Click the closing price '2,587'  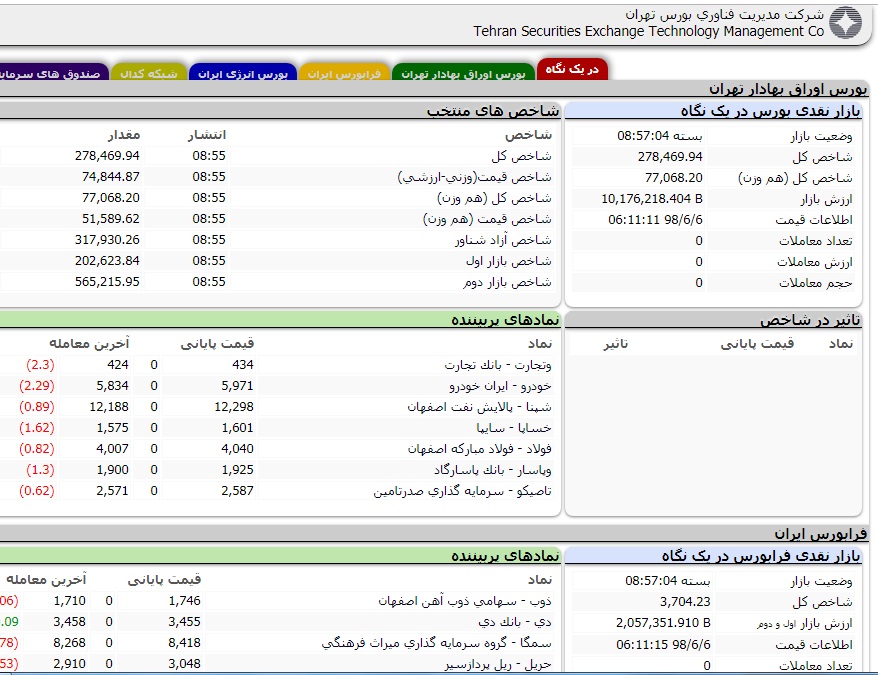pyautogui.click(x=237, y=491)
